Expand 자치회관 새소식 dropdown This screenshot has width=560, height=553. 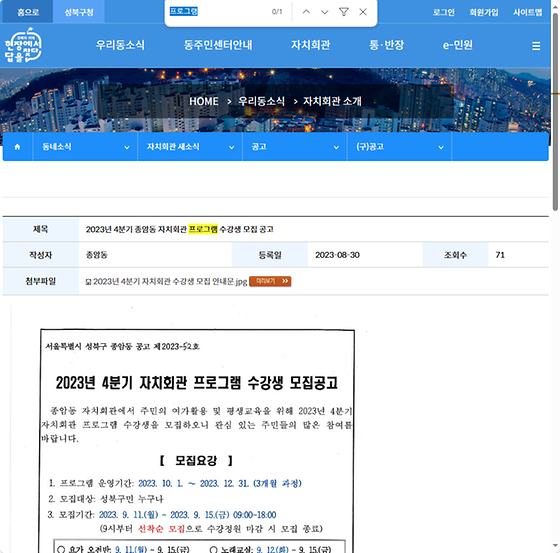pos(190,147)
